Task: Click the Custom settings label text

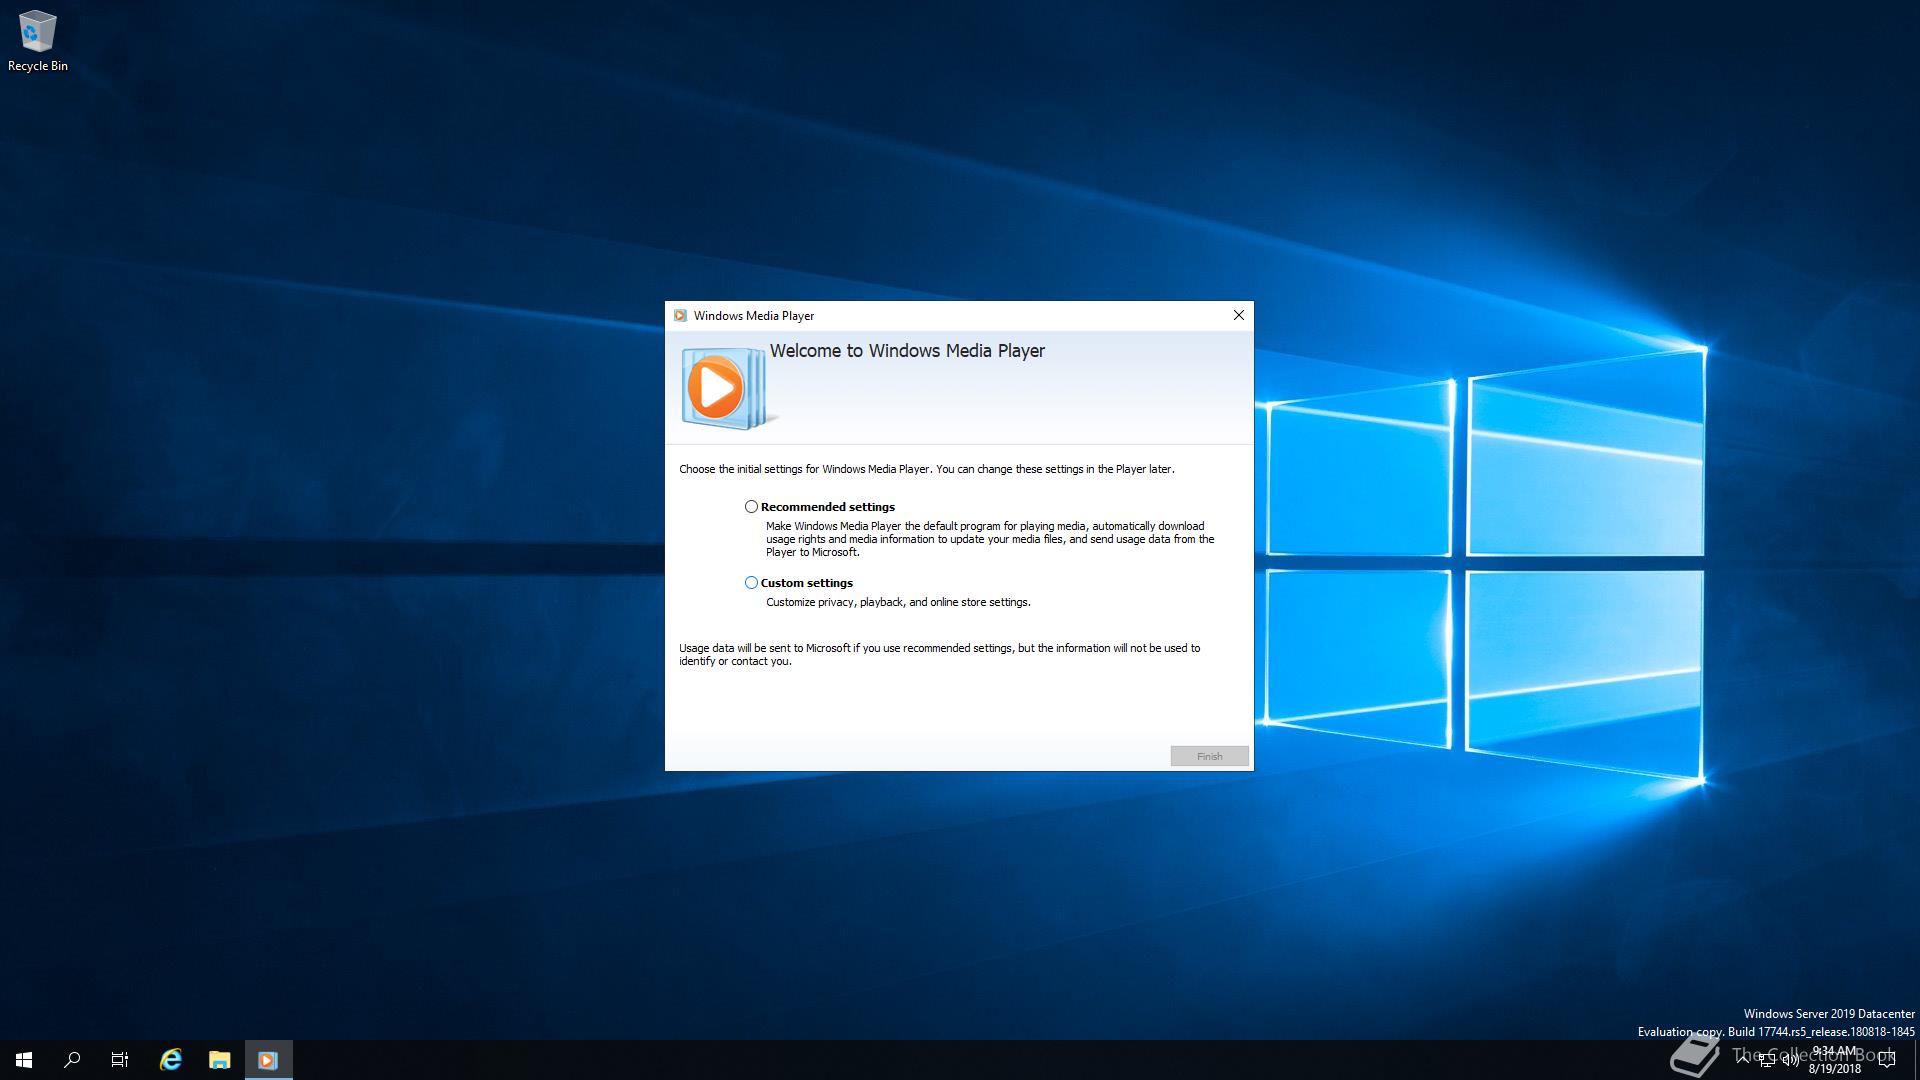Action: tap(806, 583)
